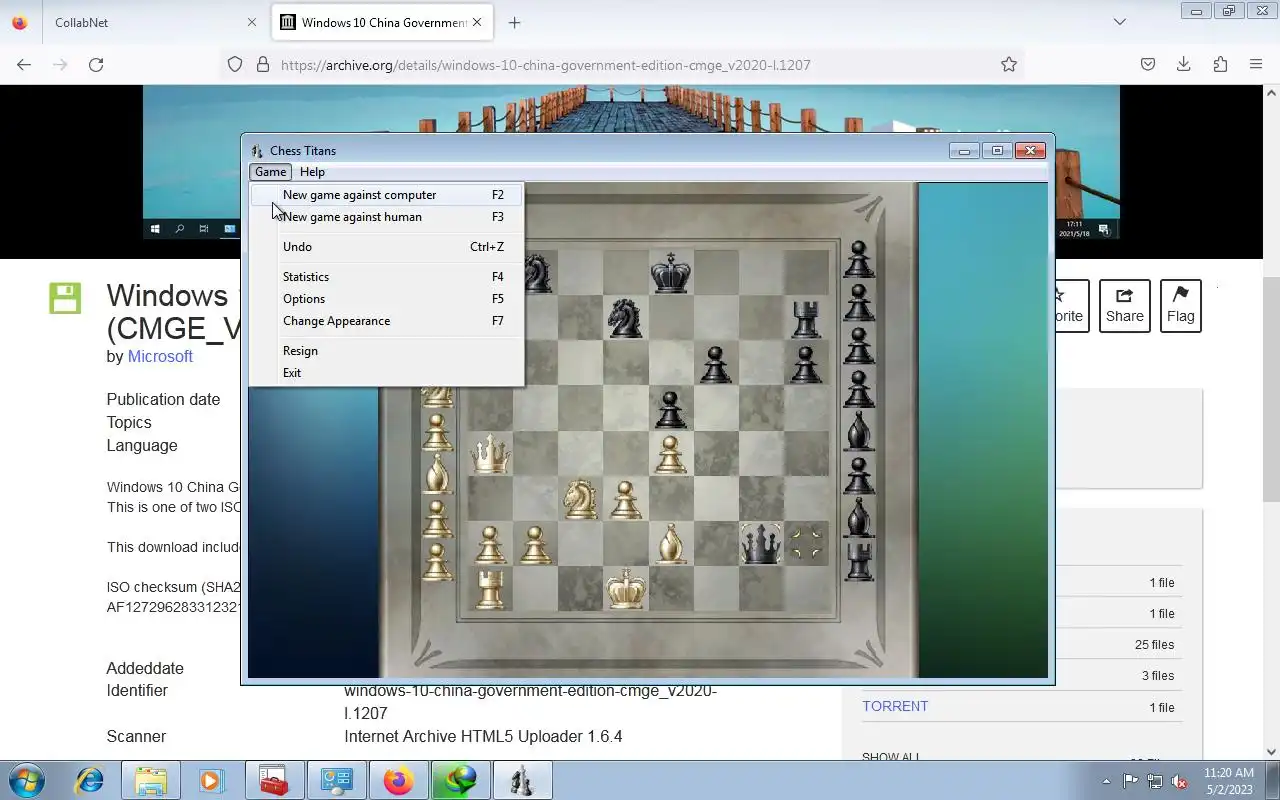Open the tracking protection shield icon
This screenshot has width=1280, height=800.
tap(235, 64)
